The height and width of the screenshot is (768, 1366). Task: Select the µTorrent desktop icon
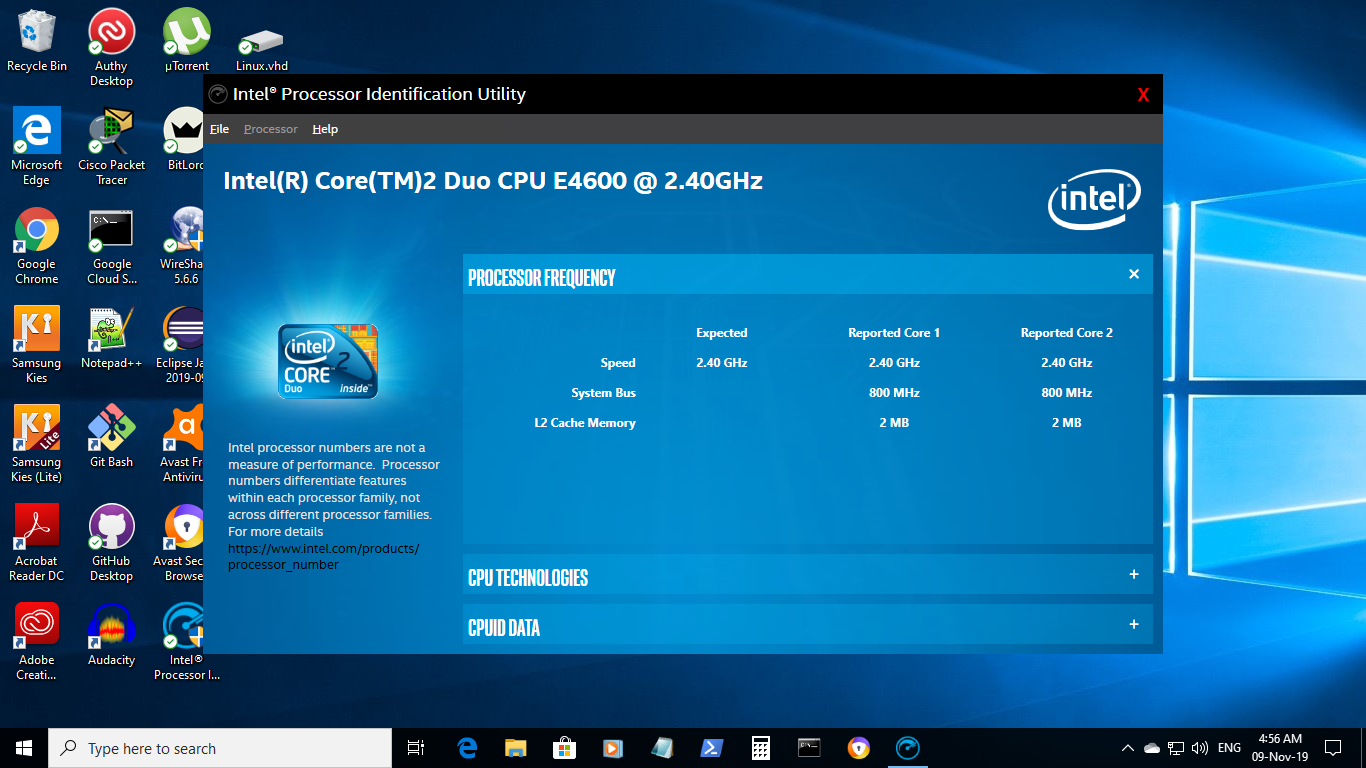[187, 41]
